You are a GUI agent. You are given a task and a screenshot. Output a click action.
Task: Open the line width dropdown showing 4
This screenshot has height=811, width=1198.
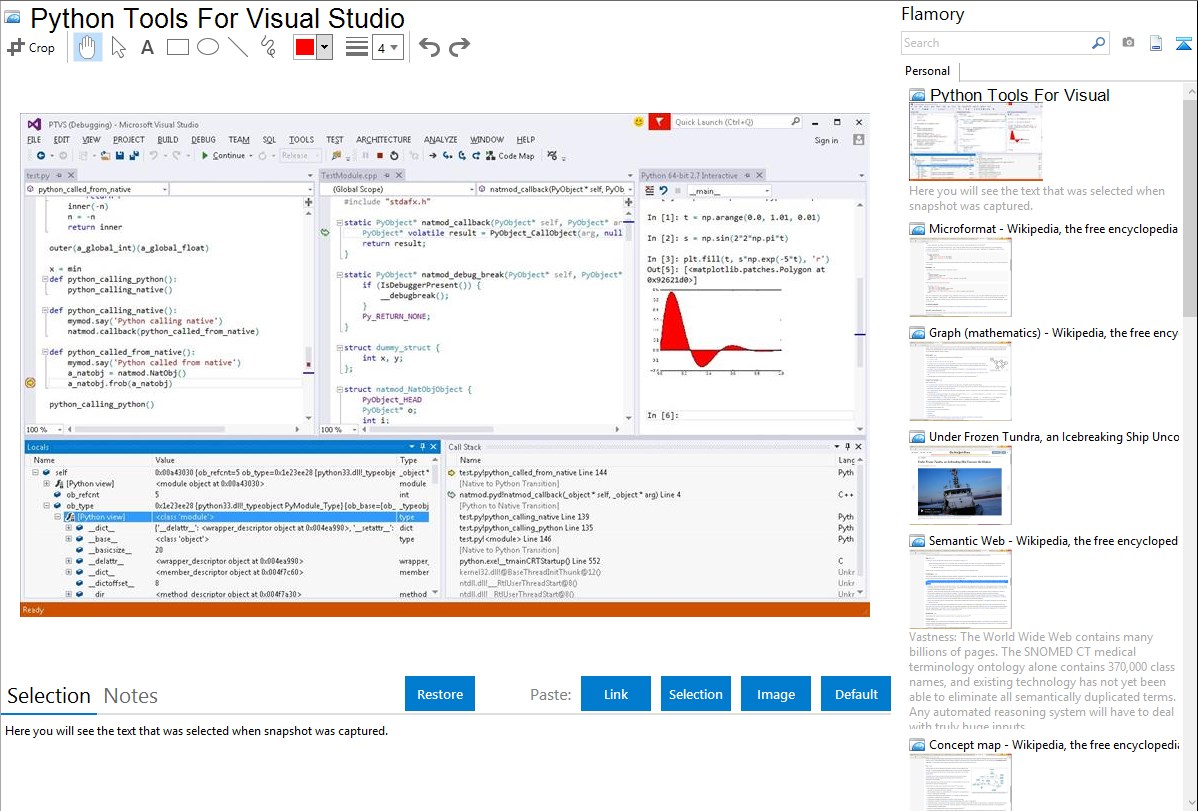pyautogui.click(x=387, y=48)
